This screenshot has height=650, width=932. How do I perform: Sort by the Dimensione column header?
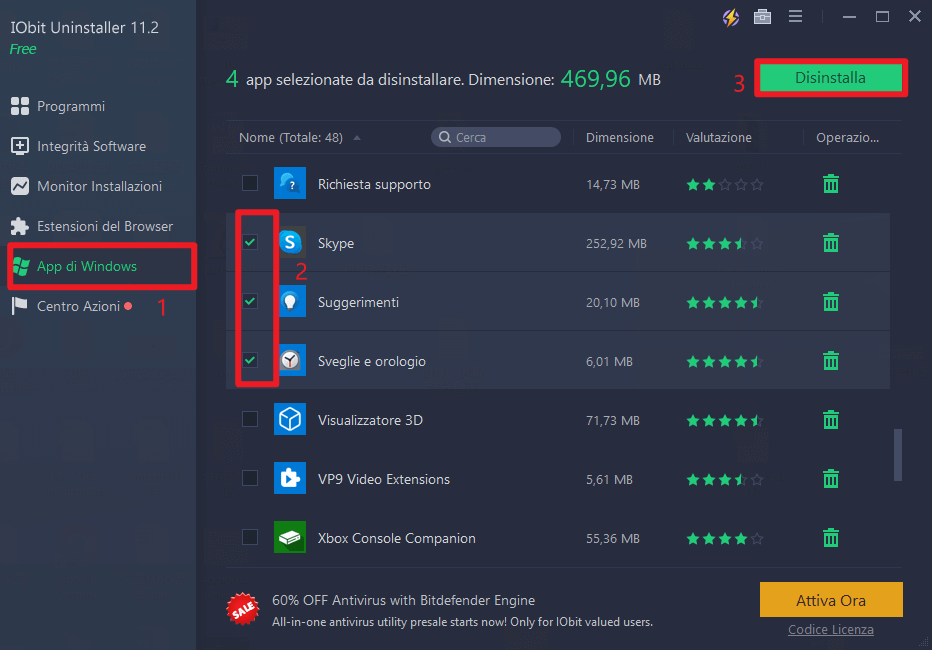pyautogui.click(x=619, y=138)
